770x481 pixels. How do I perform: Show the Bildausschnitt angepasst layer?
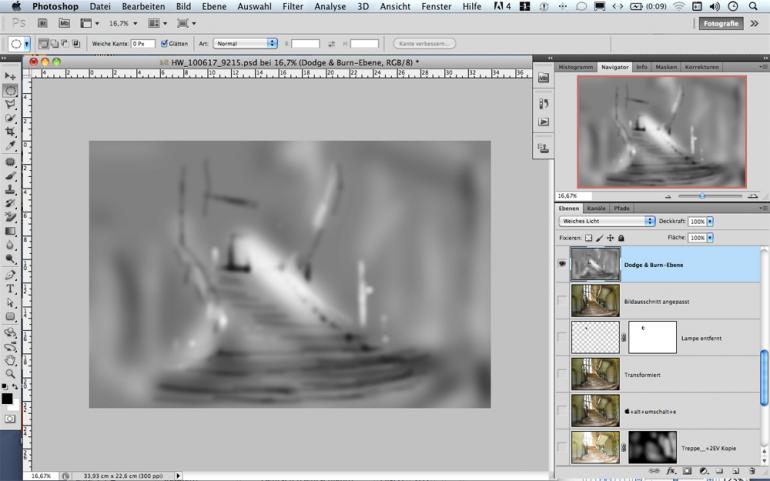(x=562, y=301)
